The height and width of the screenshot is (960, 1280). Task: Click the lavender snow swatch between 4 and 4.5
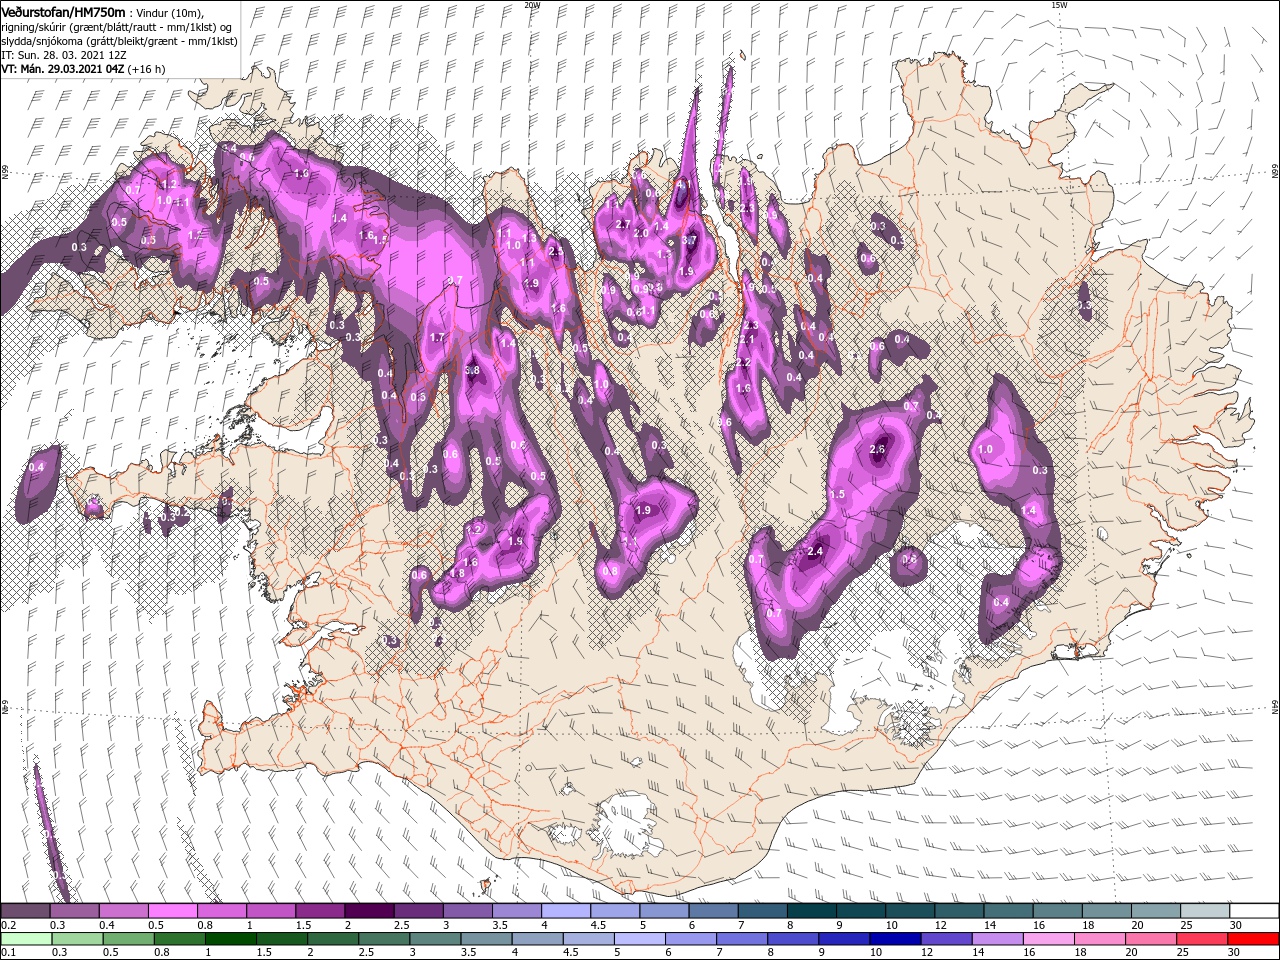(x=566, y=911)
